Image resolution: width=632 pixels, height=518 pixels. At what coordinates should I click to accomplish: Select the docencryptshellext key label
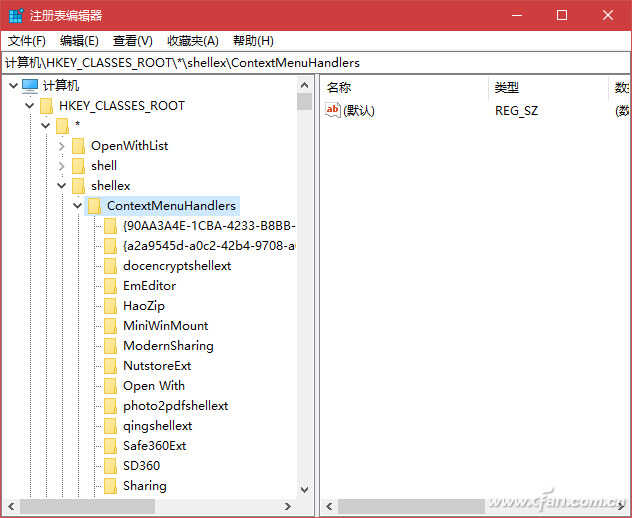point(177,266)
